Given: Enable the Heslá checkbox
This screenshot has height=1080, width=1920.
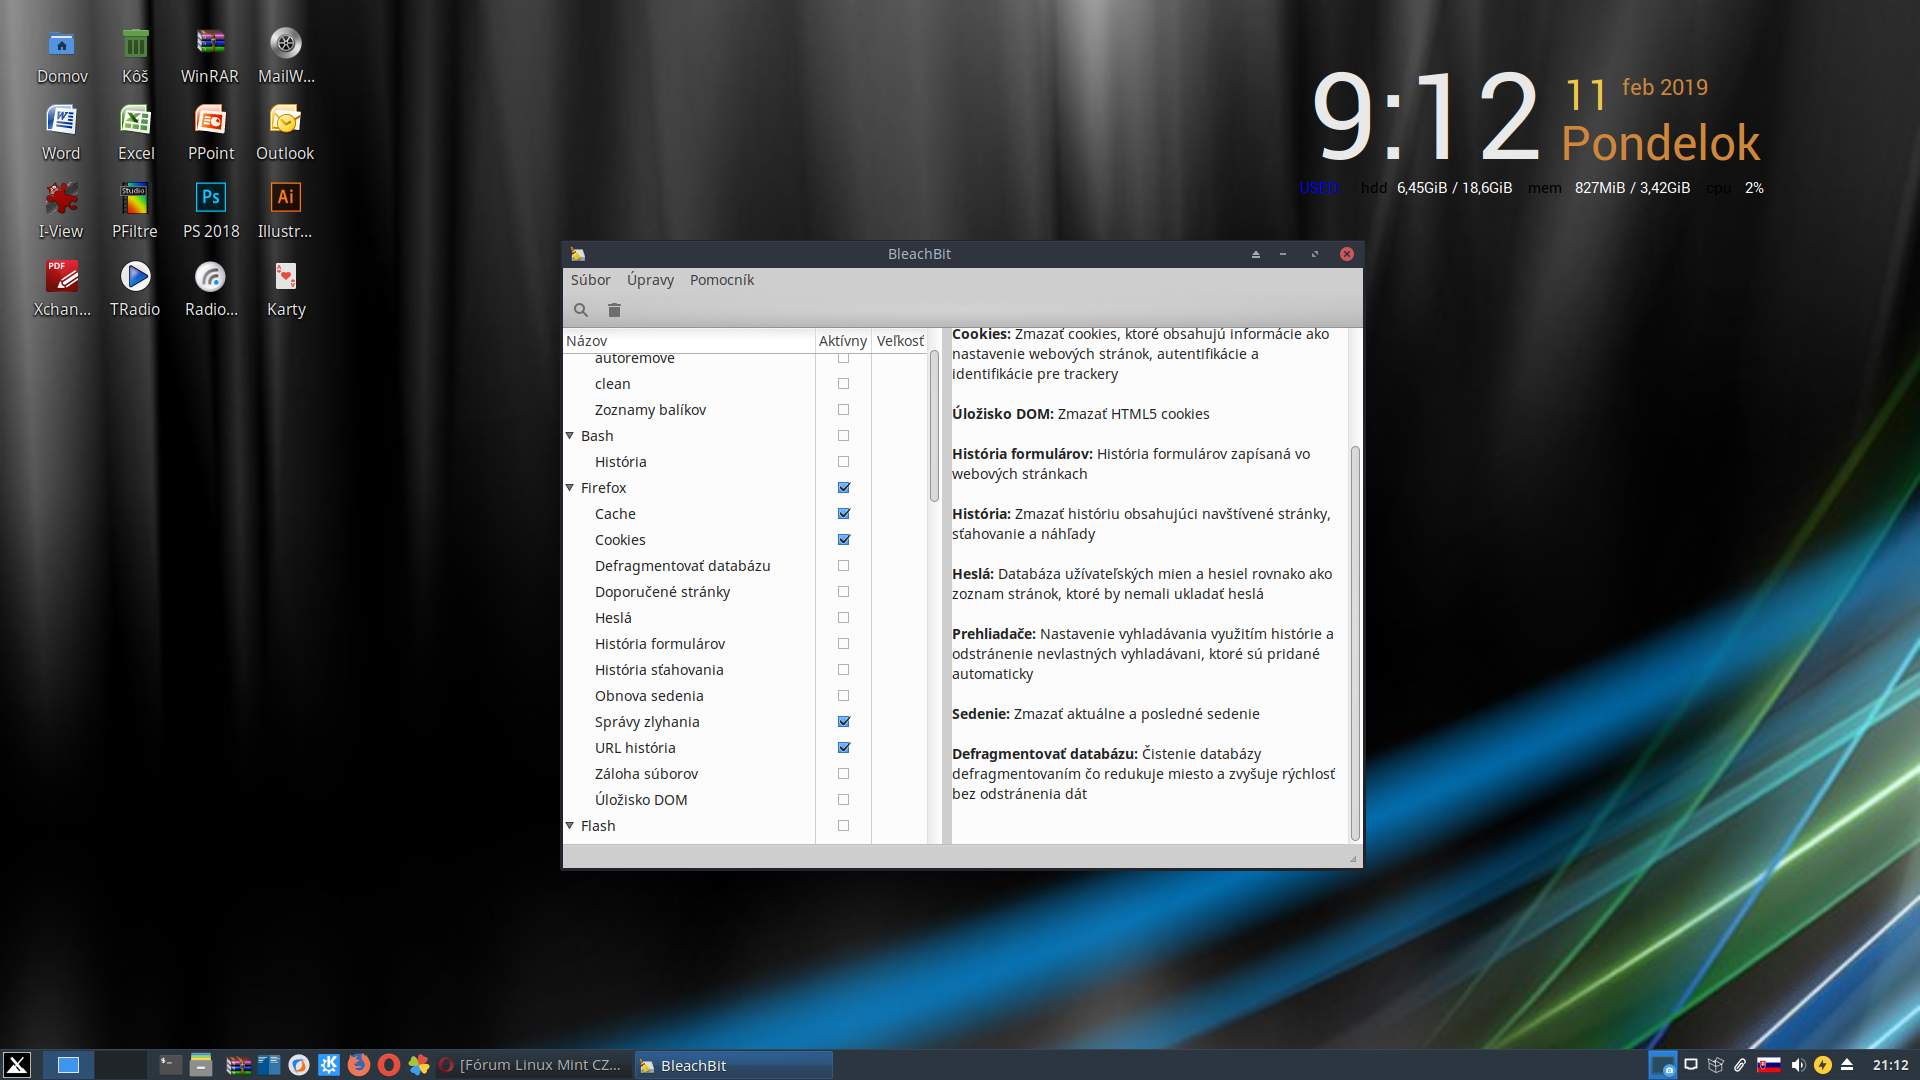Looking at the screenshot, I should click(x=844, y=618).
